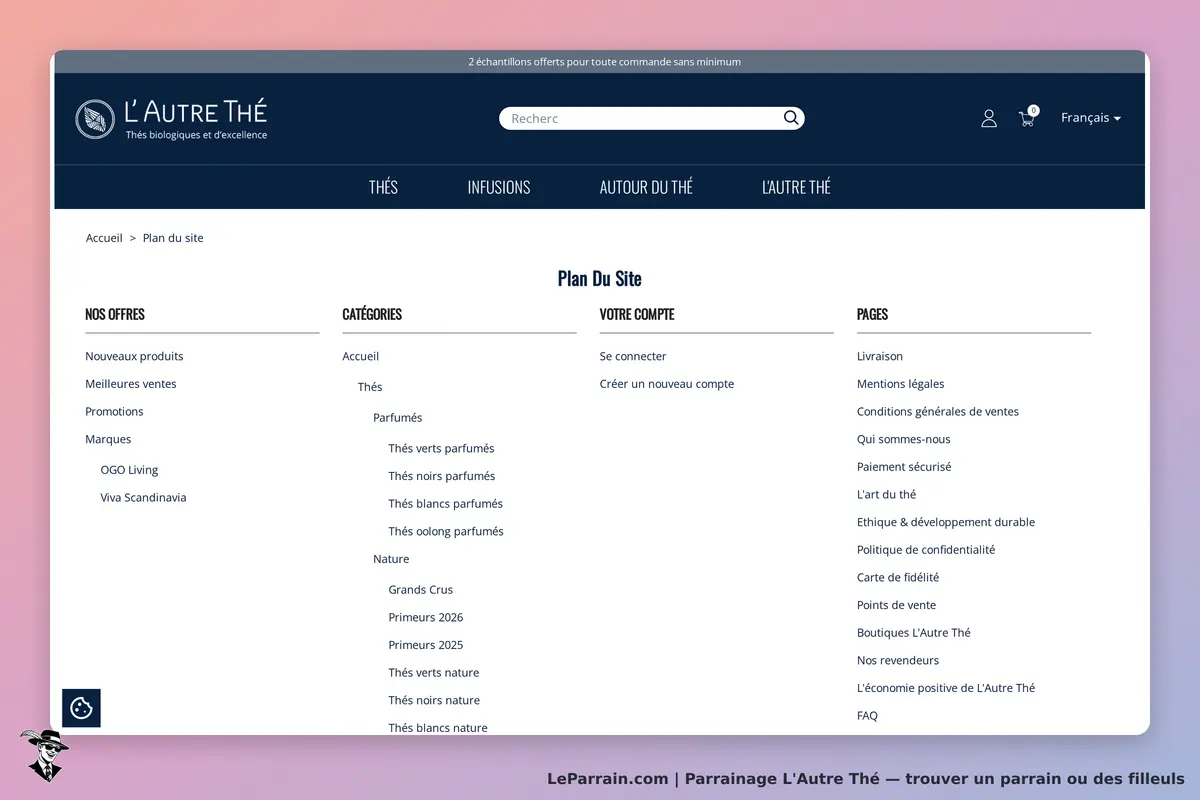The height and width of the screenshot is (800, 1200).
Task: Click the 2 échantillons offerts banner
Action: tap(604, 62)
